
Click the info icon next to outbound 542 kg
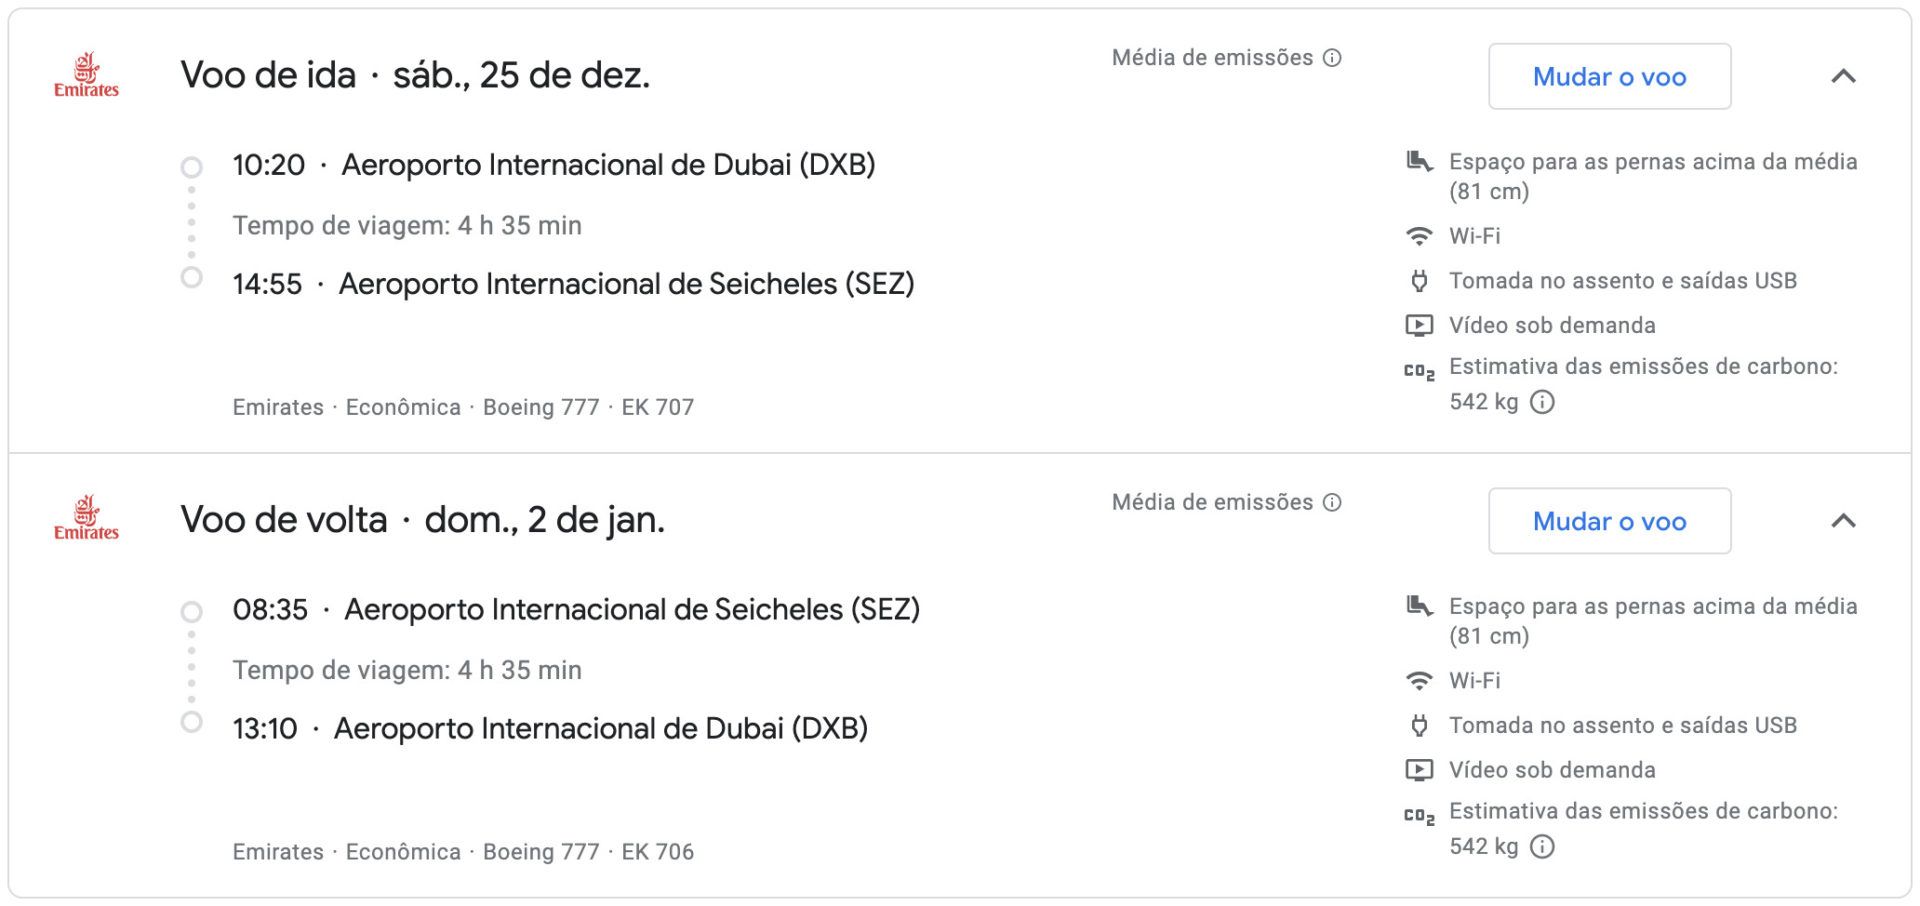click(x=1543, y=402)
